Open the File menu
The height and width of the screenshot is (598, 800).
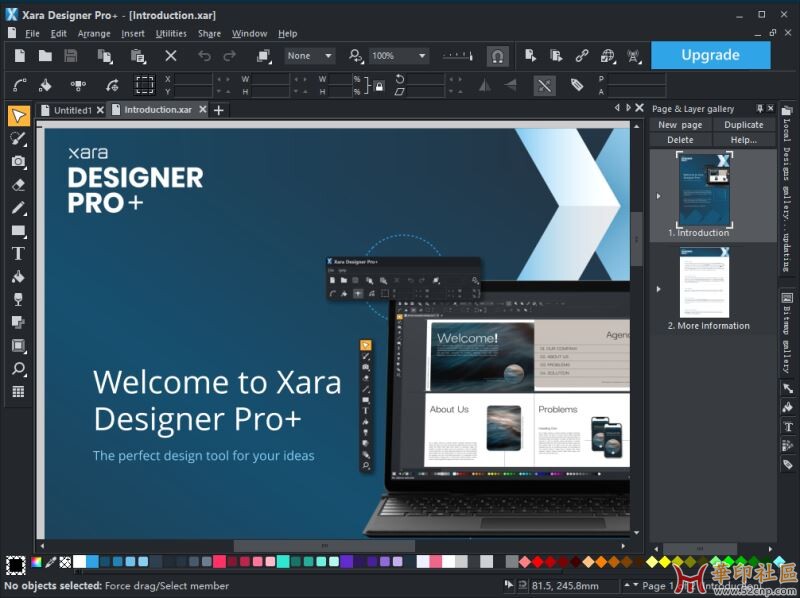pos(32,34)
